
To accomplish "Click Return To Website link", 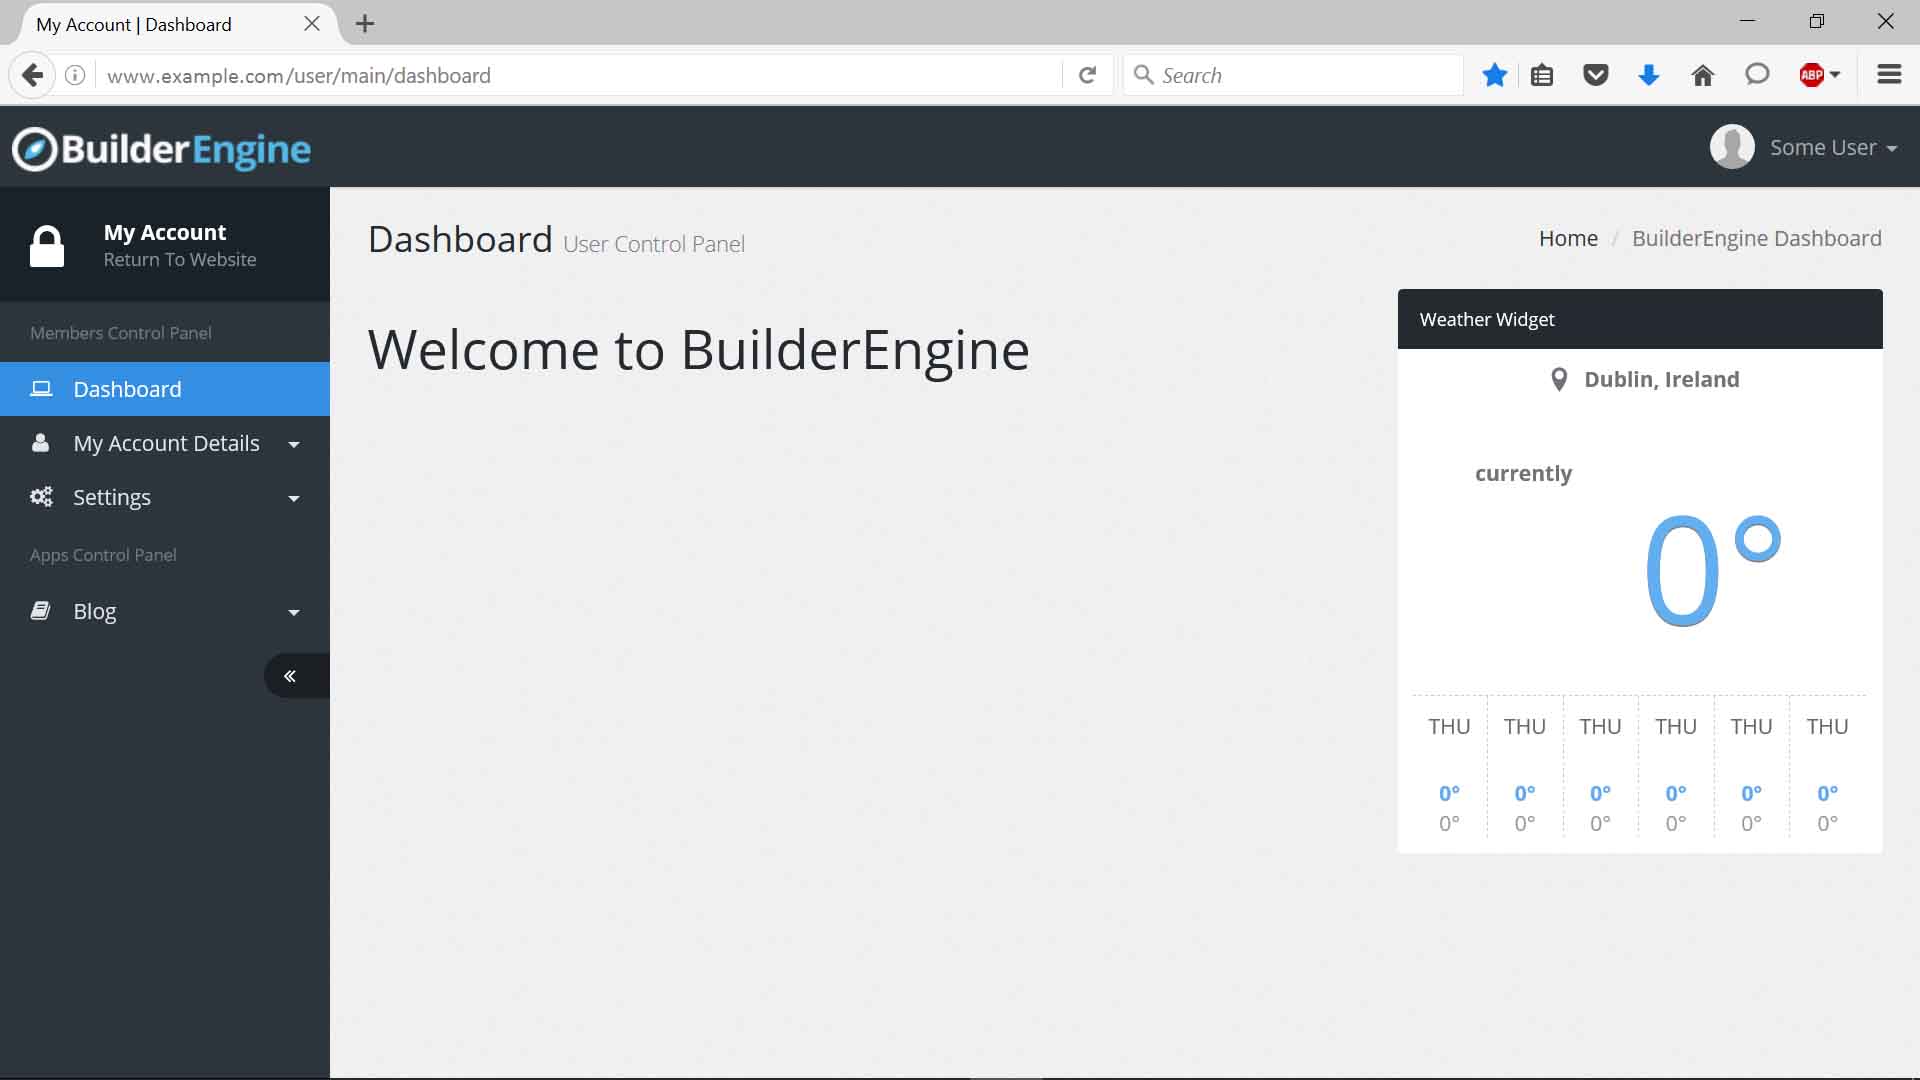I will (x=180, y=260).
